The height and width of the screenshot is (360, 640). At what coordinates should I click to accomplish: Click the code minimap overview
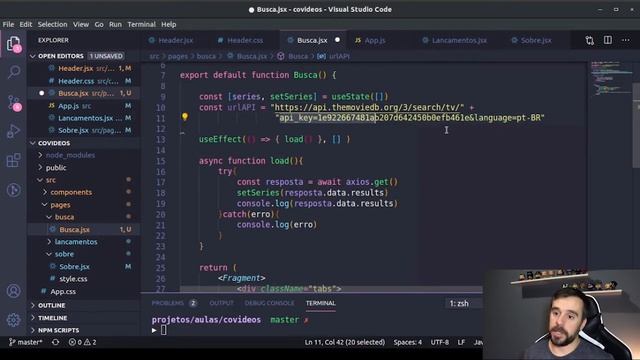click(x=610, y=80)
